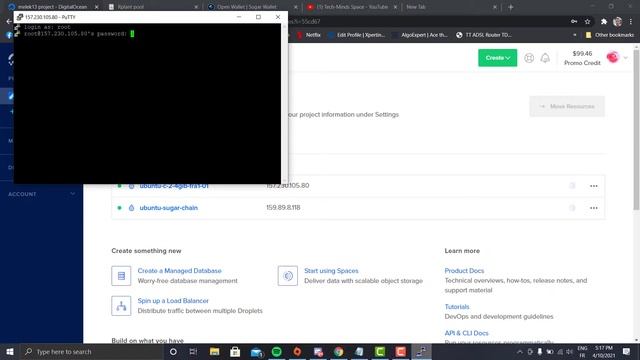
Task: Click the green Create button
Action: click(x=497, y=58)
